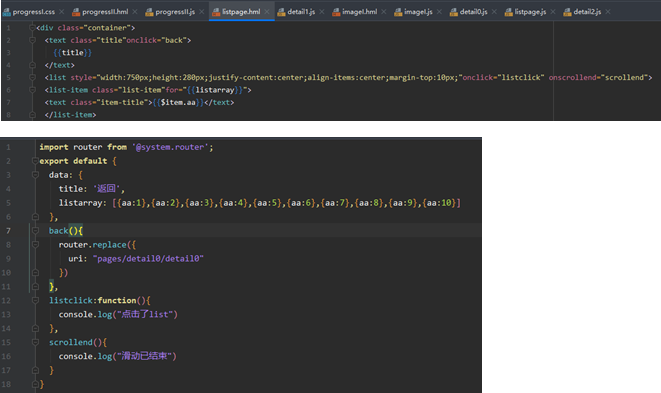Collapse the data object fold marker
This screenshot has height=393, width=661.
pyautogui.click(x=35, y=175)
